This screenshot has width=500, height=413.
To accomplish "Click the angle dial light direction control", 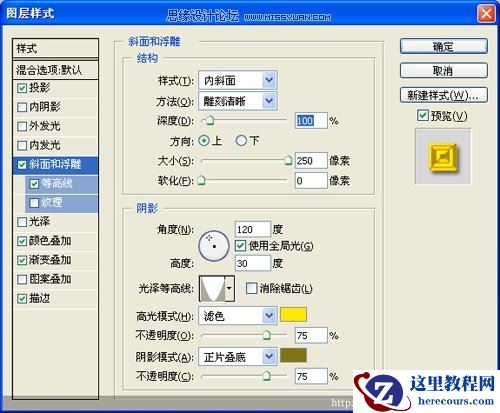I will [214, 246].
